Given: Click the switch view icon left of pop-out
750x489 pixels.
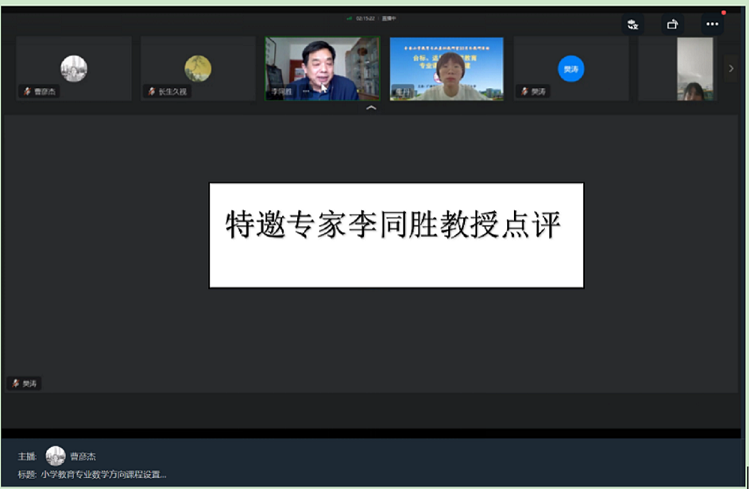Looking at the screenshot, I should tap(633, 24).
